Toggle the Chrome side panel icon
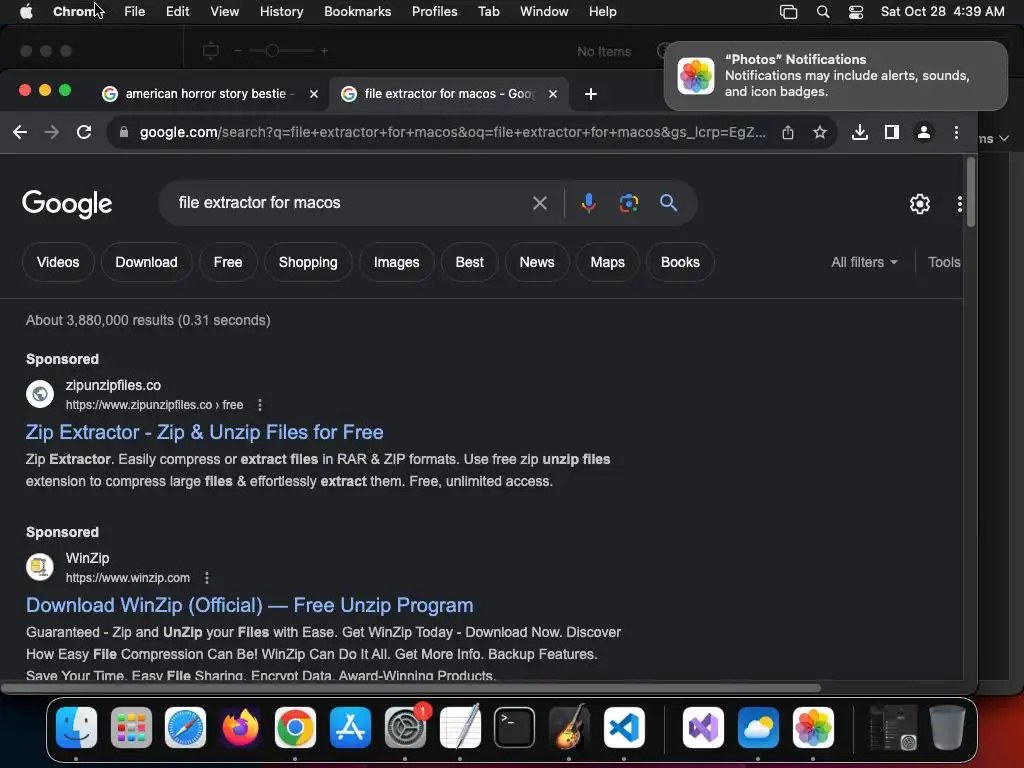This screenshot has height=768, width=1024. click(891, 133)
